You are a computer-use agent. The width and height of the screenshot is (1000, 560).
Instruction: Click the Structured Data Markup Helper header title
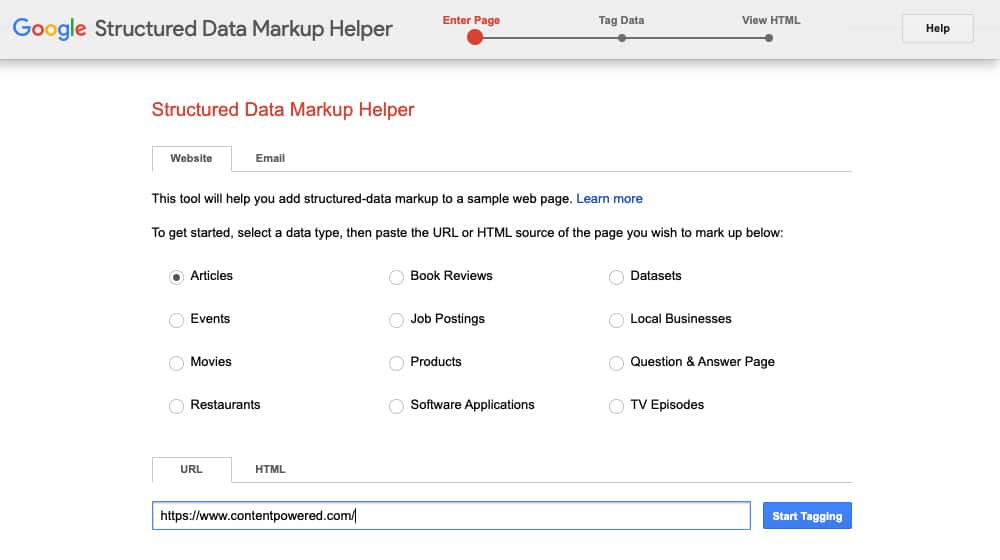point(244,29)
